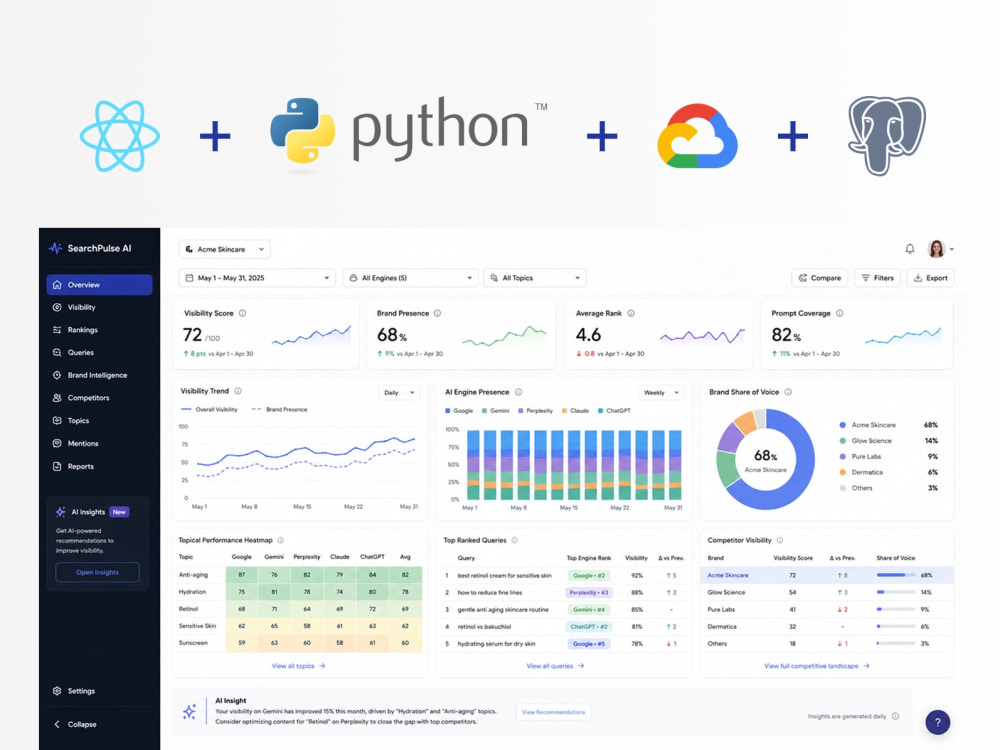This screenshot has width=1000, height=750.
Task: Click the PostgreSQL elephant logo
Action: (886, 136)
